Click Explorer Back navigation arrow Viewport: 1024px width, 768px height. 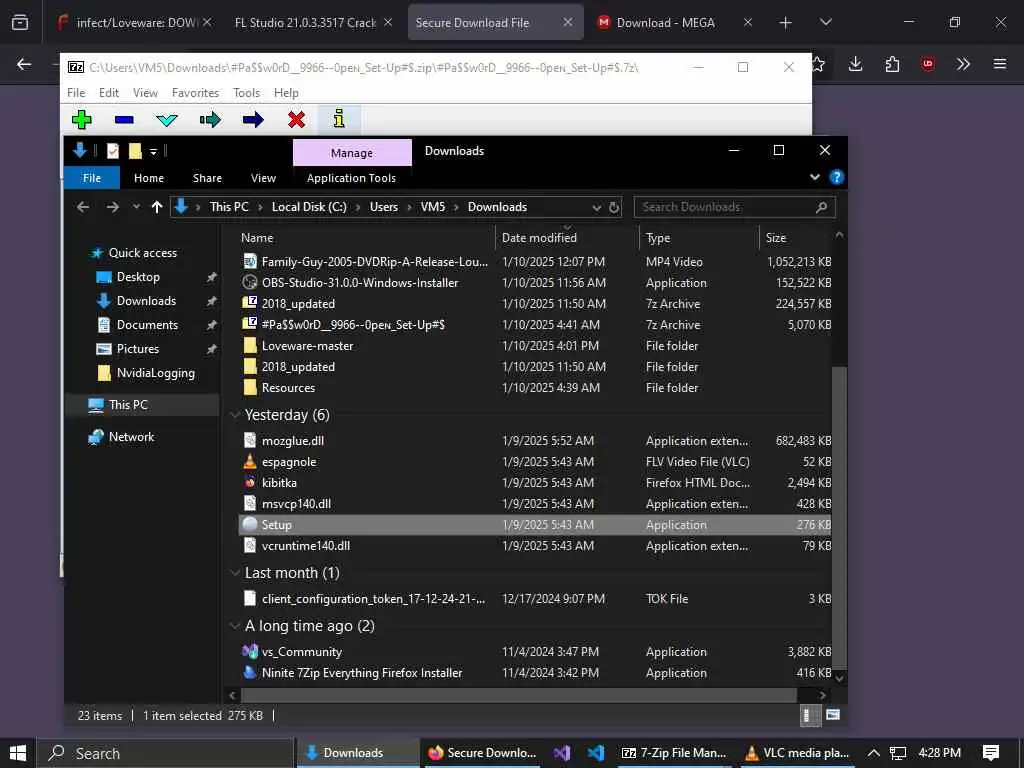[83, 207]
